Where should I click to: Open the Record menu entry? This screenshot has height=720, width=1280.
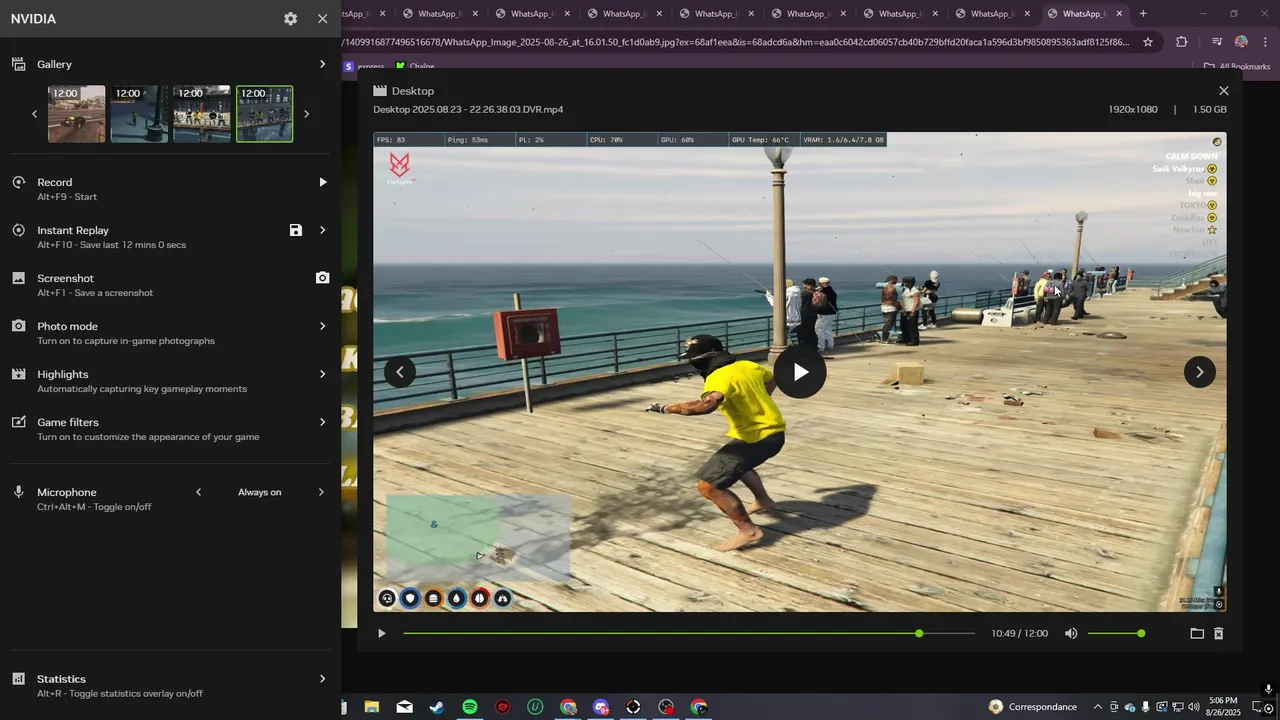pos(170,189)
